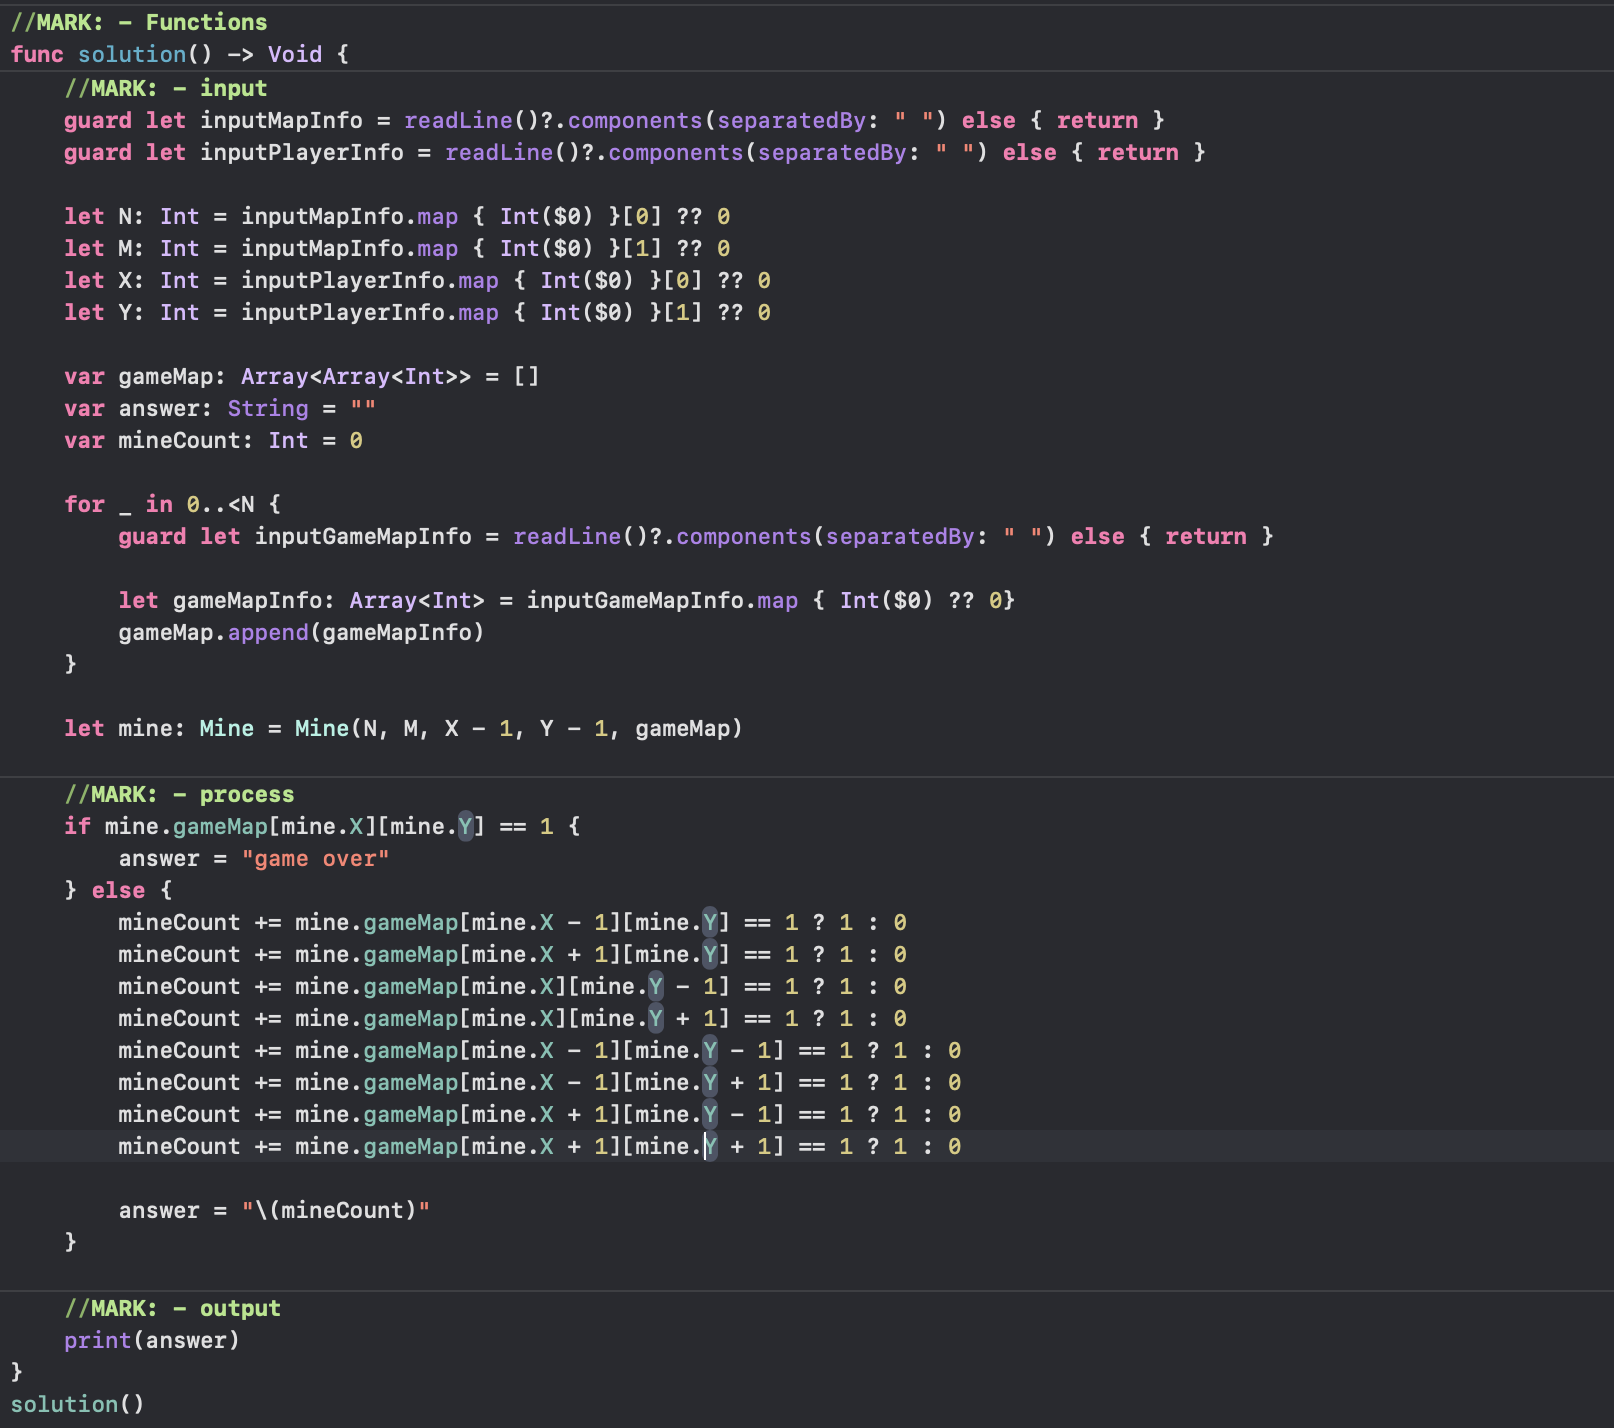
Task: Click mineCount line with '[mine.X + 1][mine.Y - 1]'
Action: [540, 1114]
